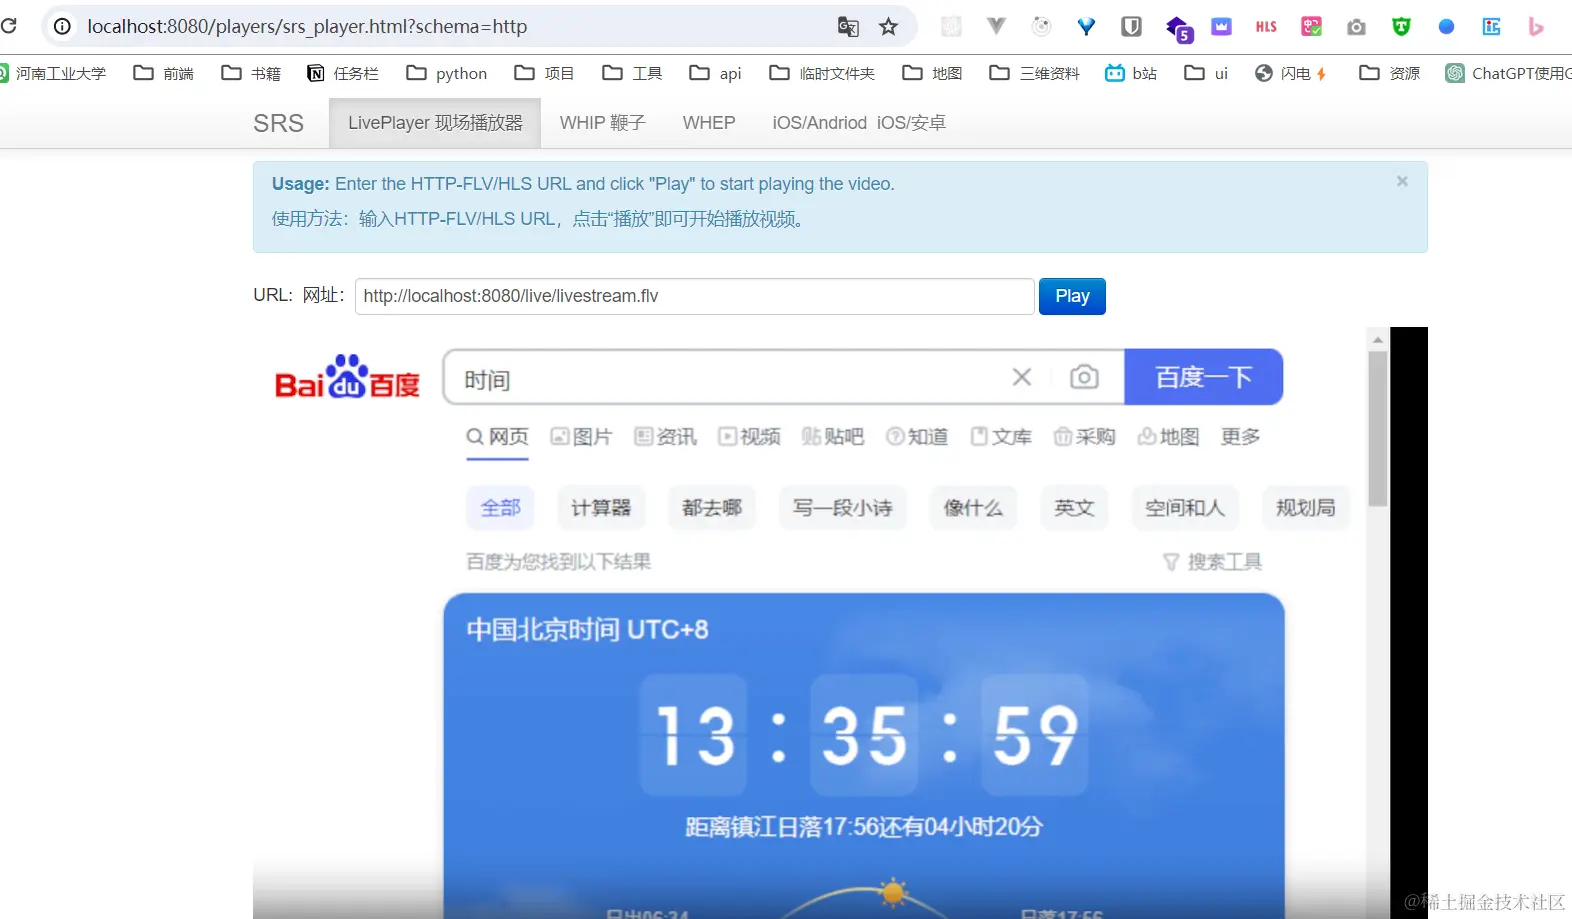The width and height of the screenshot is (1572, 919).
Task: Click the blue Play button
Action: pyautogui.click(x=1072, y=296)
